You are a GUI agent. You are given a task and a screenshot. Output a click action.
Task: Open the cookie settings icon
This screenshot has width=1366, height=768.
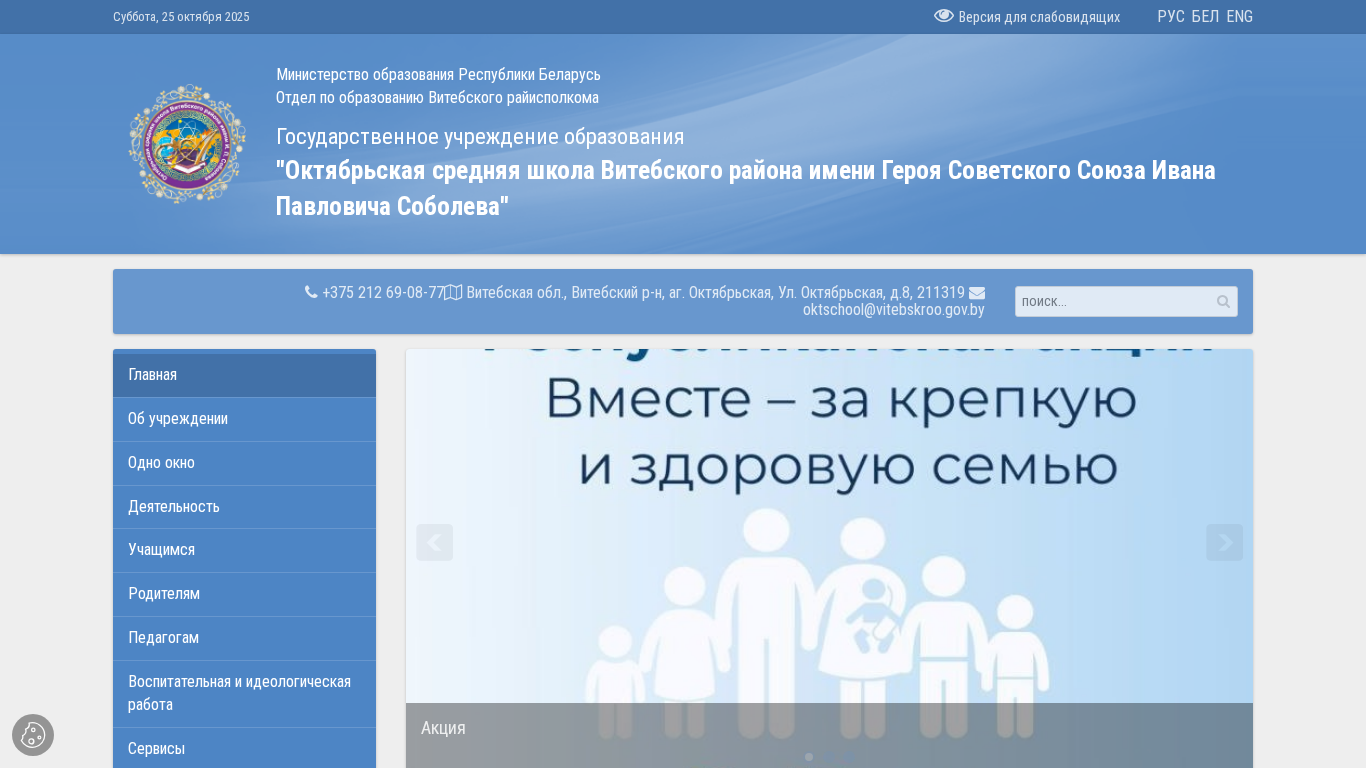coord(33,735)
